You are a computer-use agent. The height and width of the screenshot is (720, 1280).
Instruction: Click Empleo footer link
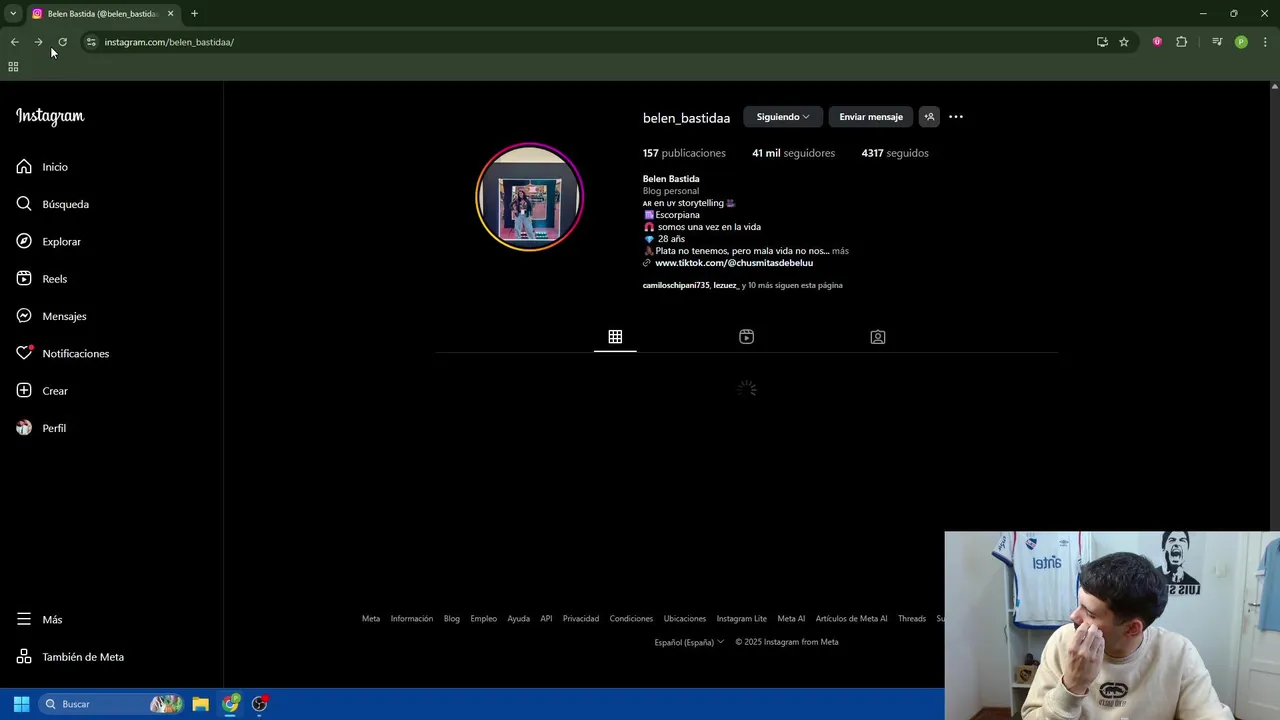(x=484, y=619)
